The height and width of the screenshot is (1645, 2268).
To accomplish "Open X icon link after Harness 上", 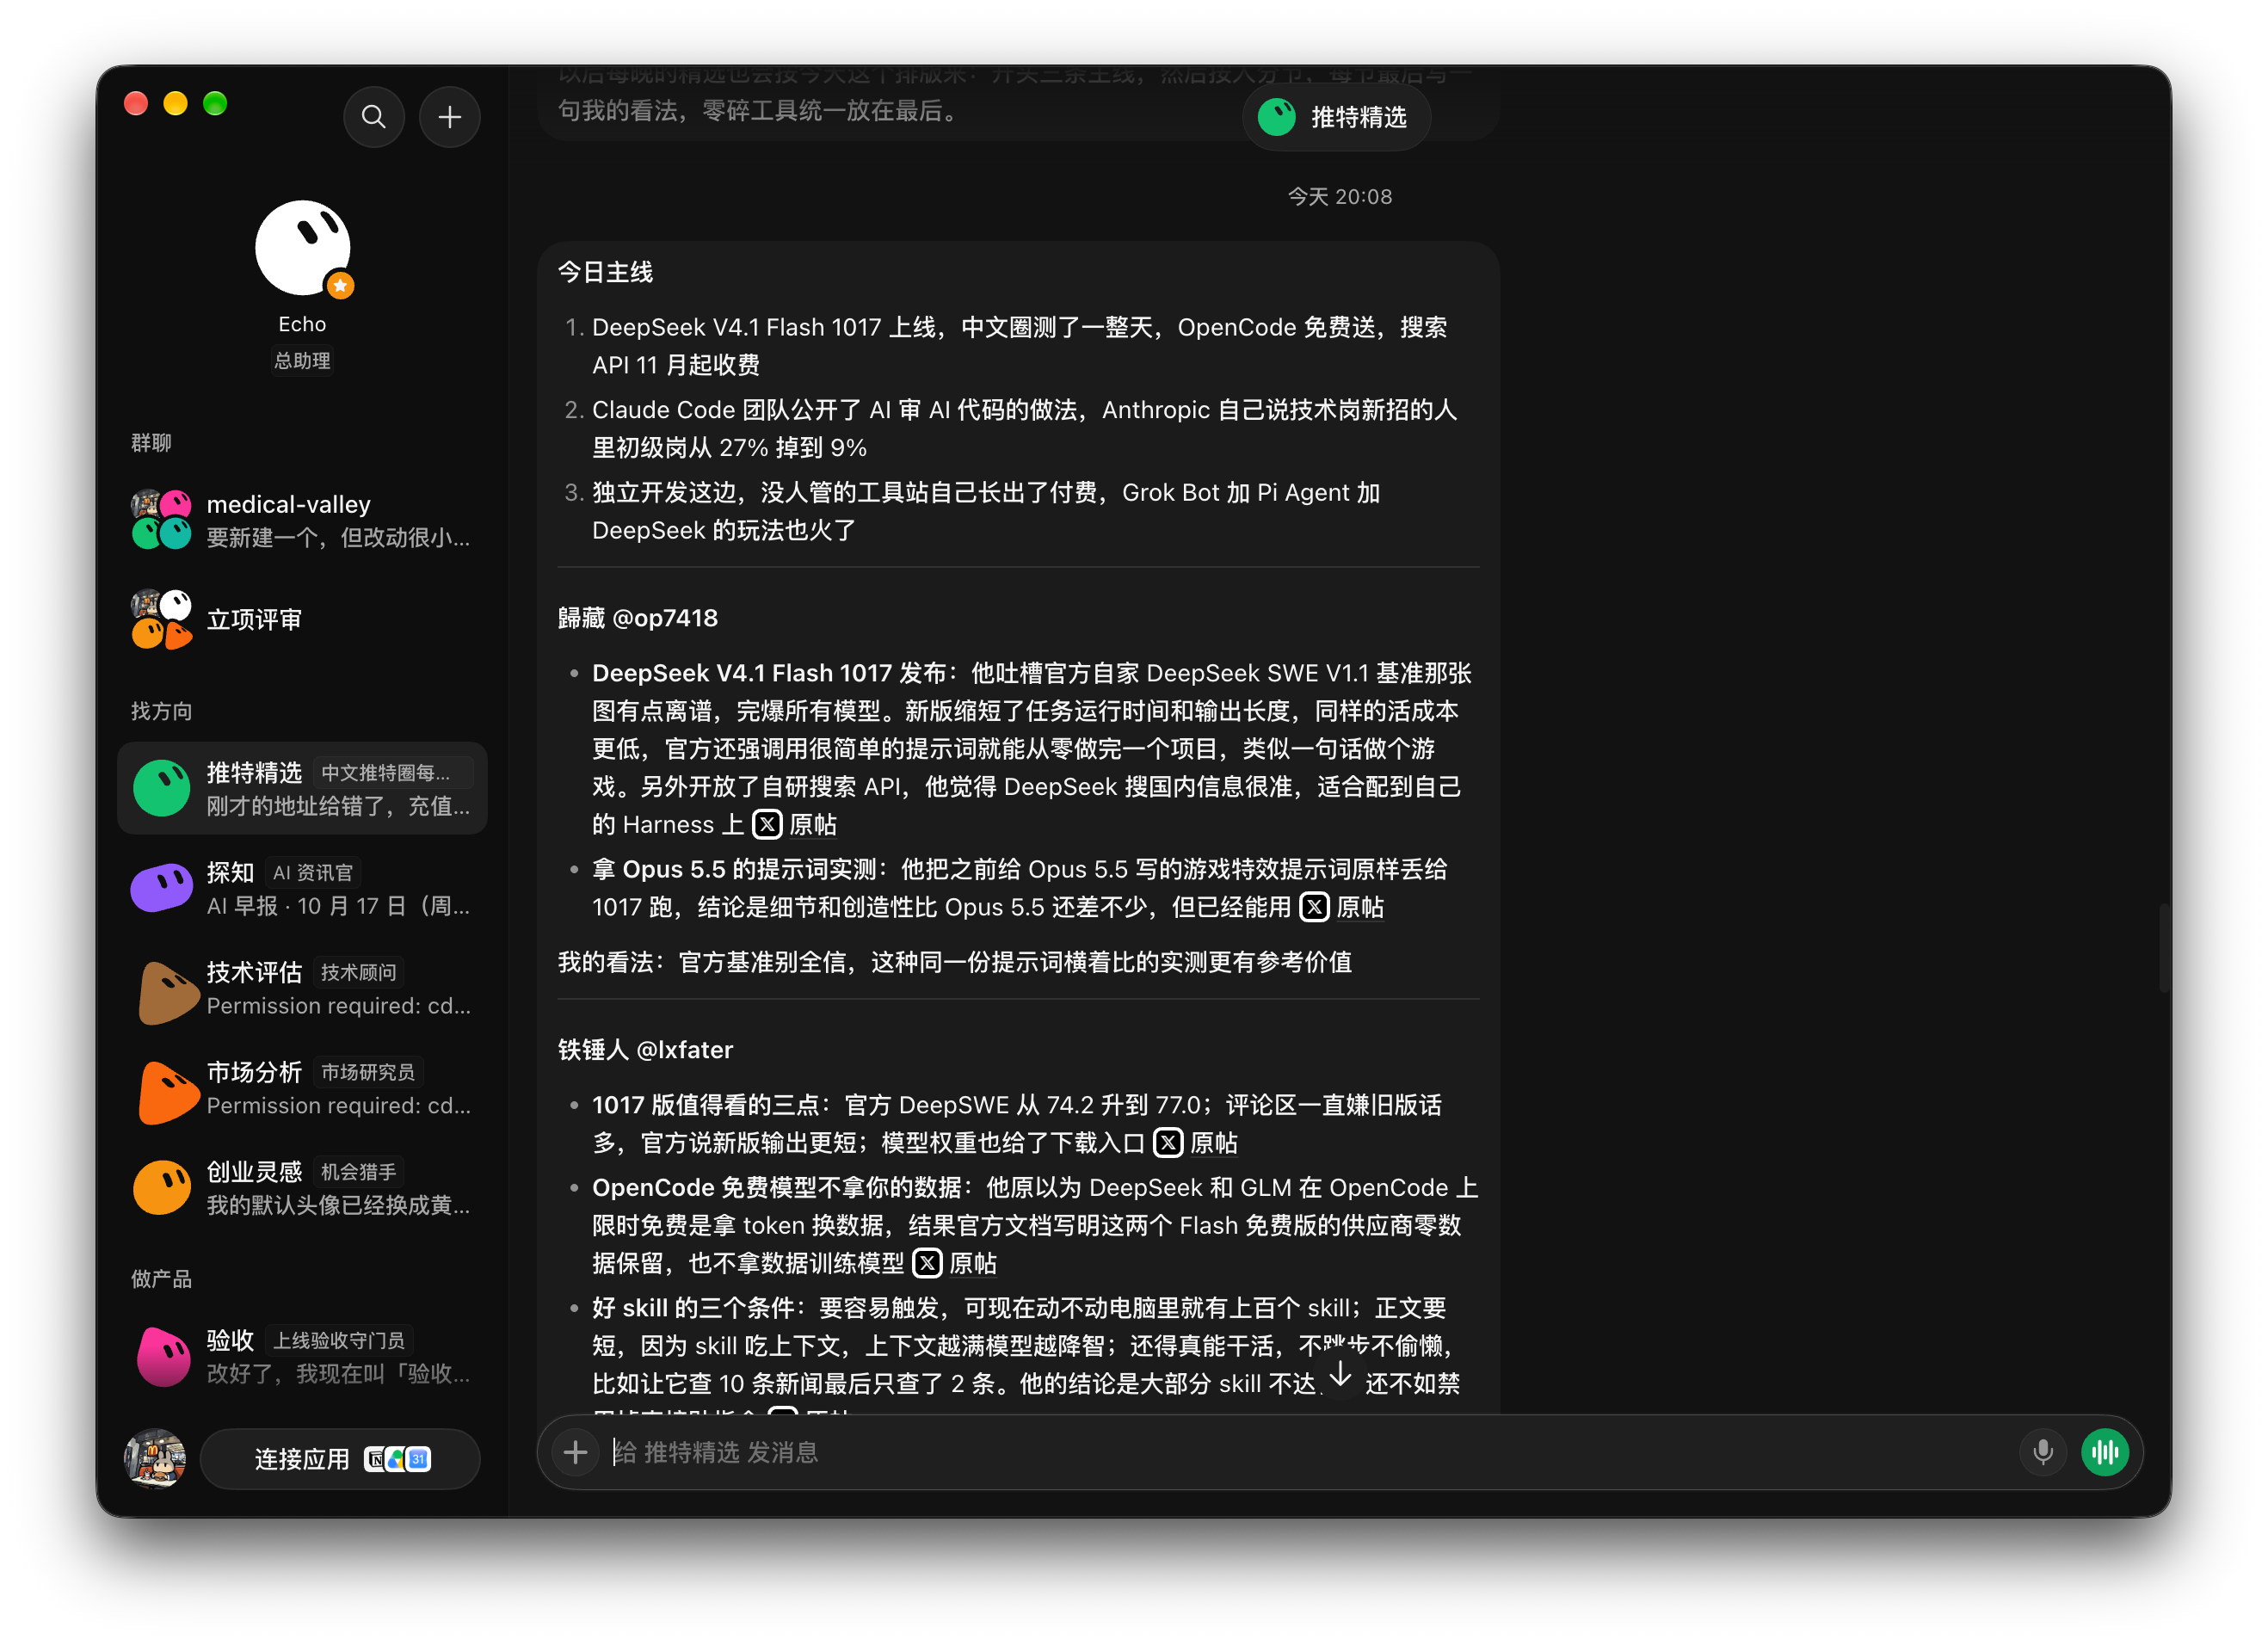I will pos(767,824).
